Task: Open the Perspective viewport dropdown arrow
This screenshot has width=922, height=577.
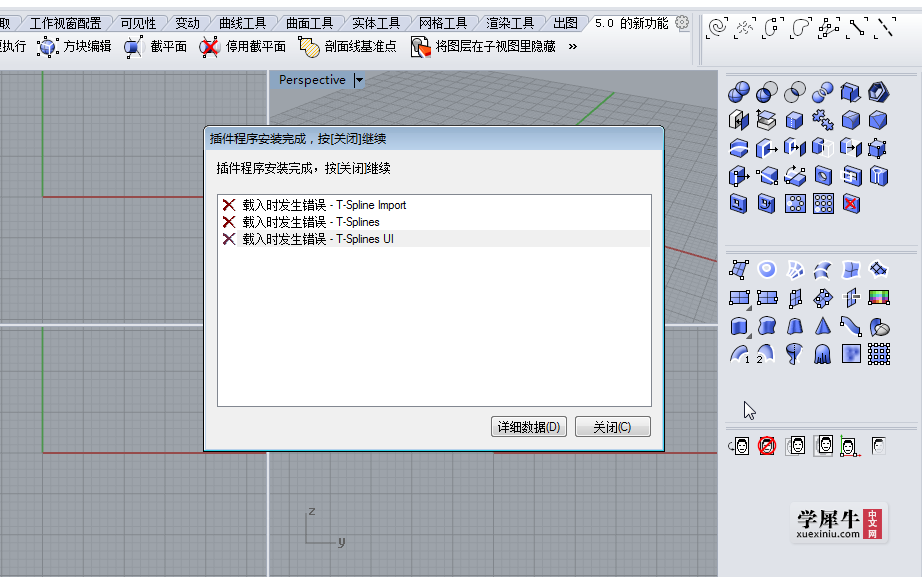Action: click(359, 80)
